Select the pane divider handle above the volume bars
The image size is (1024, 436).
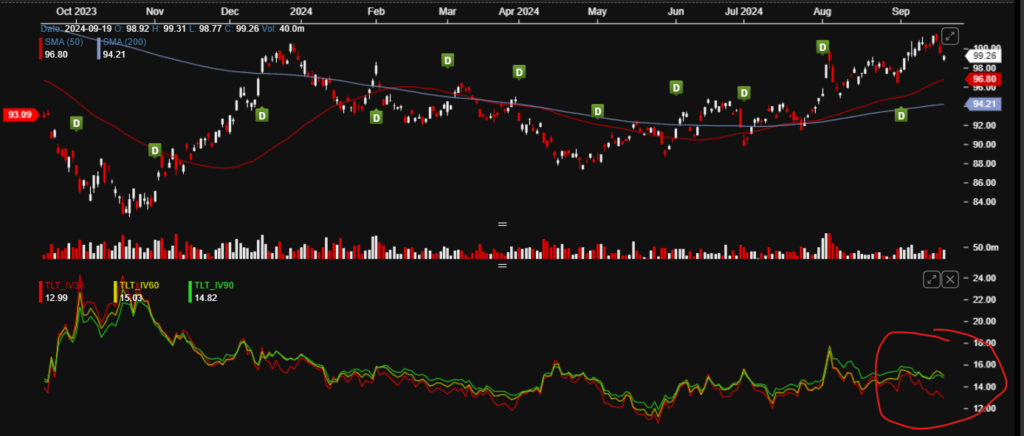click(502, 224)
